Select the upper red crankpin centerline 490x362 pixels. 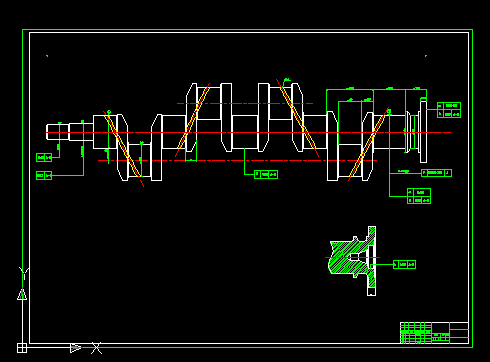click(x=245, y=104)
